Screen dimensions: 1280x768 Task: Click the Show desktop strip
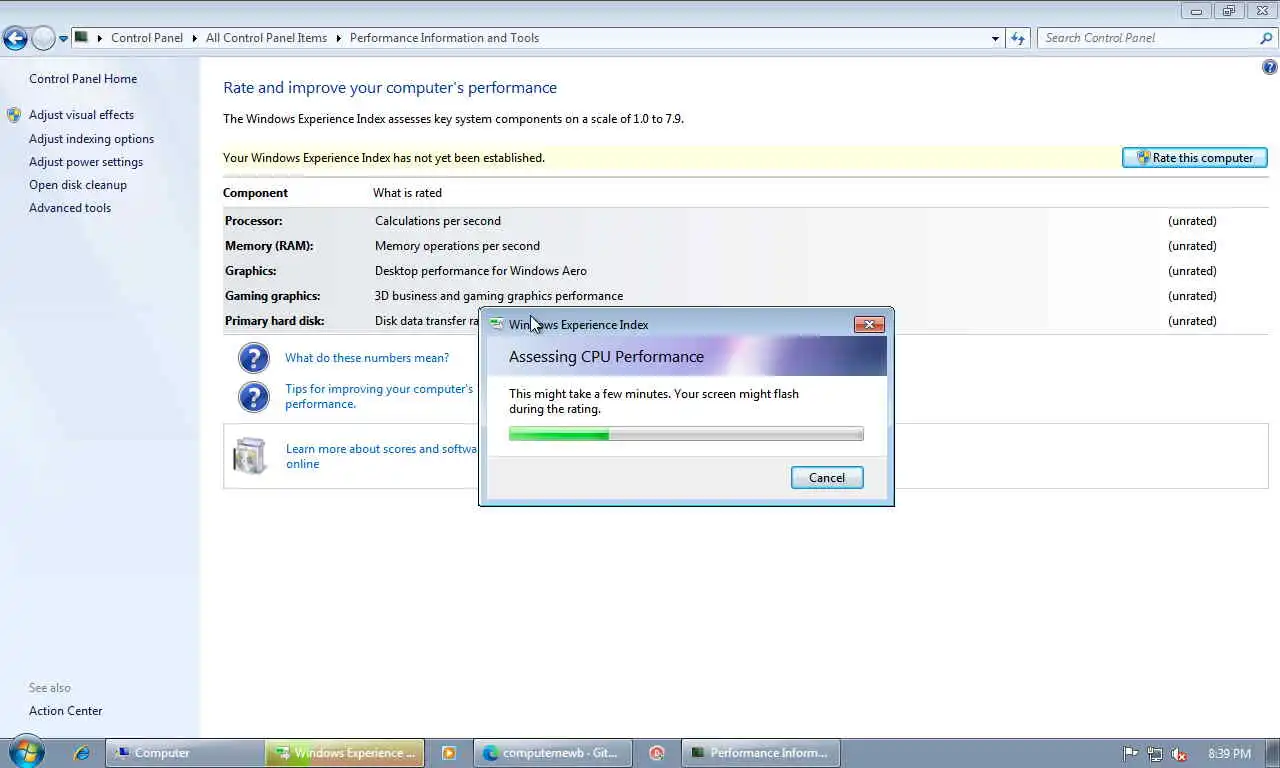point(1273,753)
